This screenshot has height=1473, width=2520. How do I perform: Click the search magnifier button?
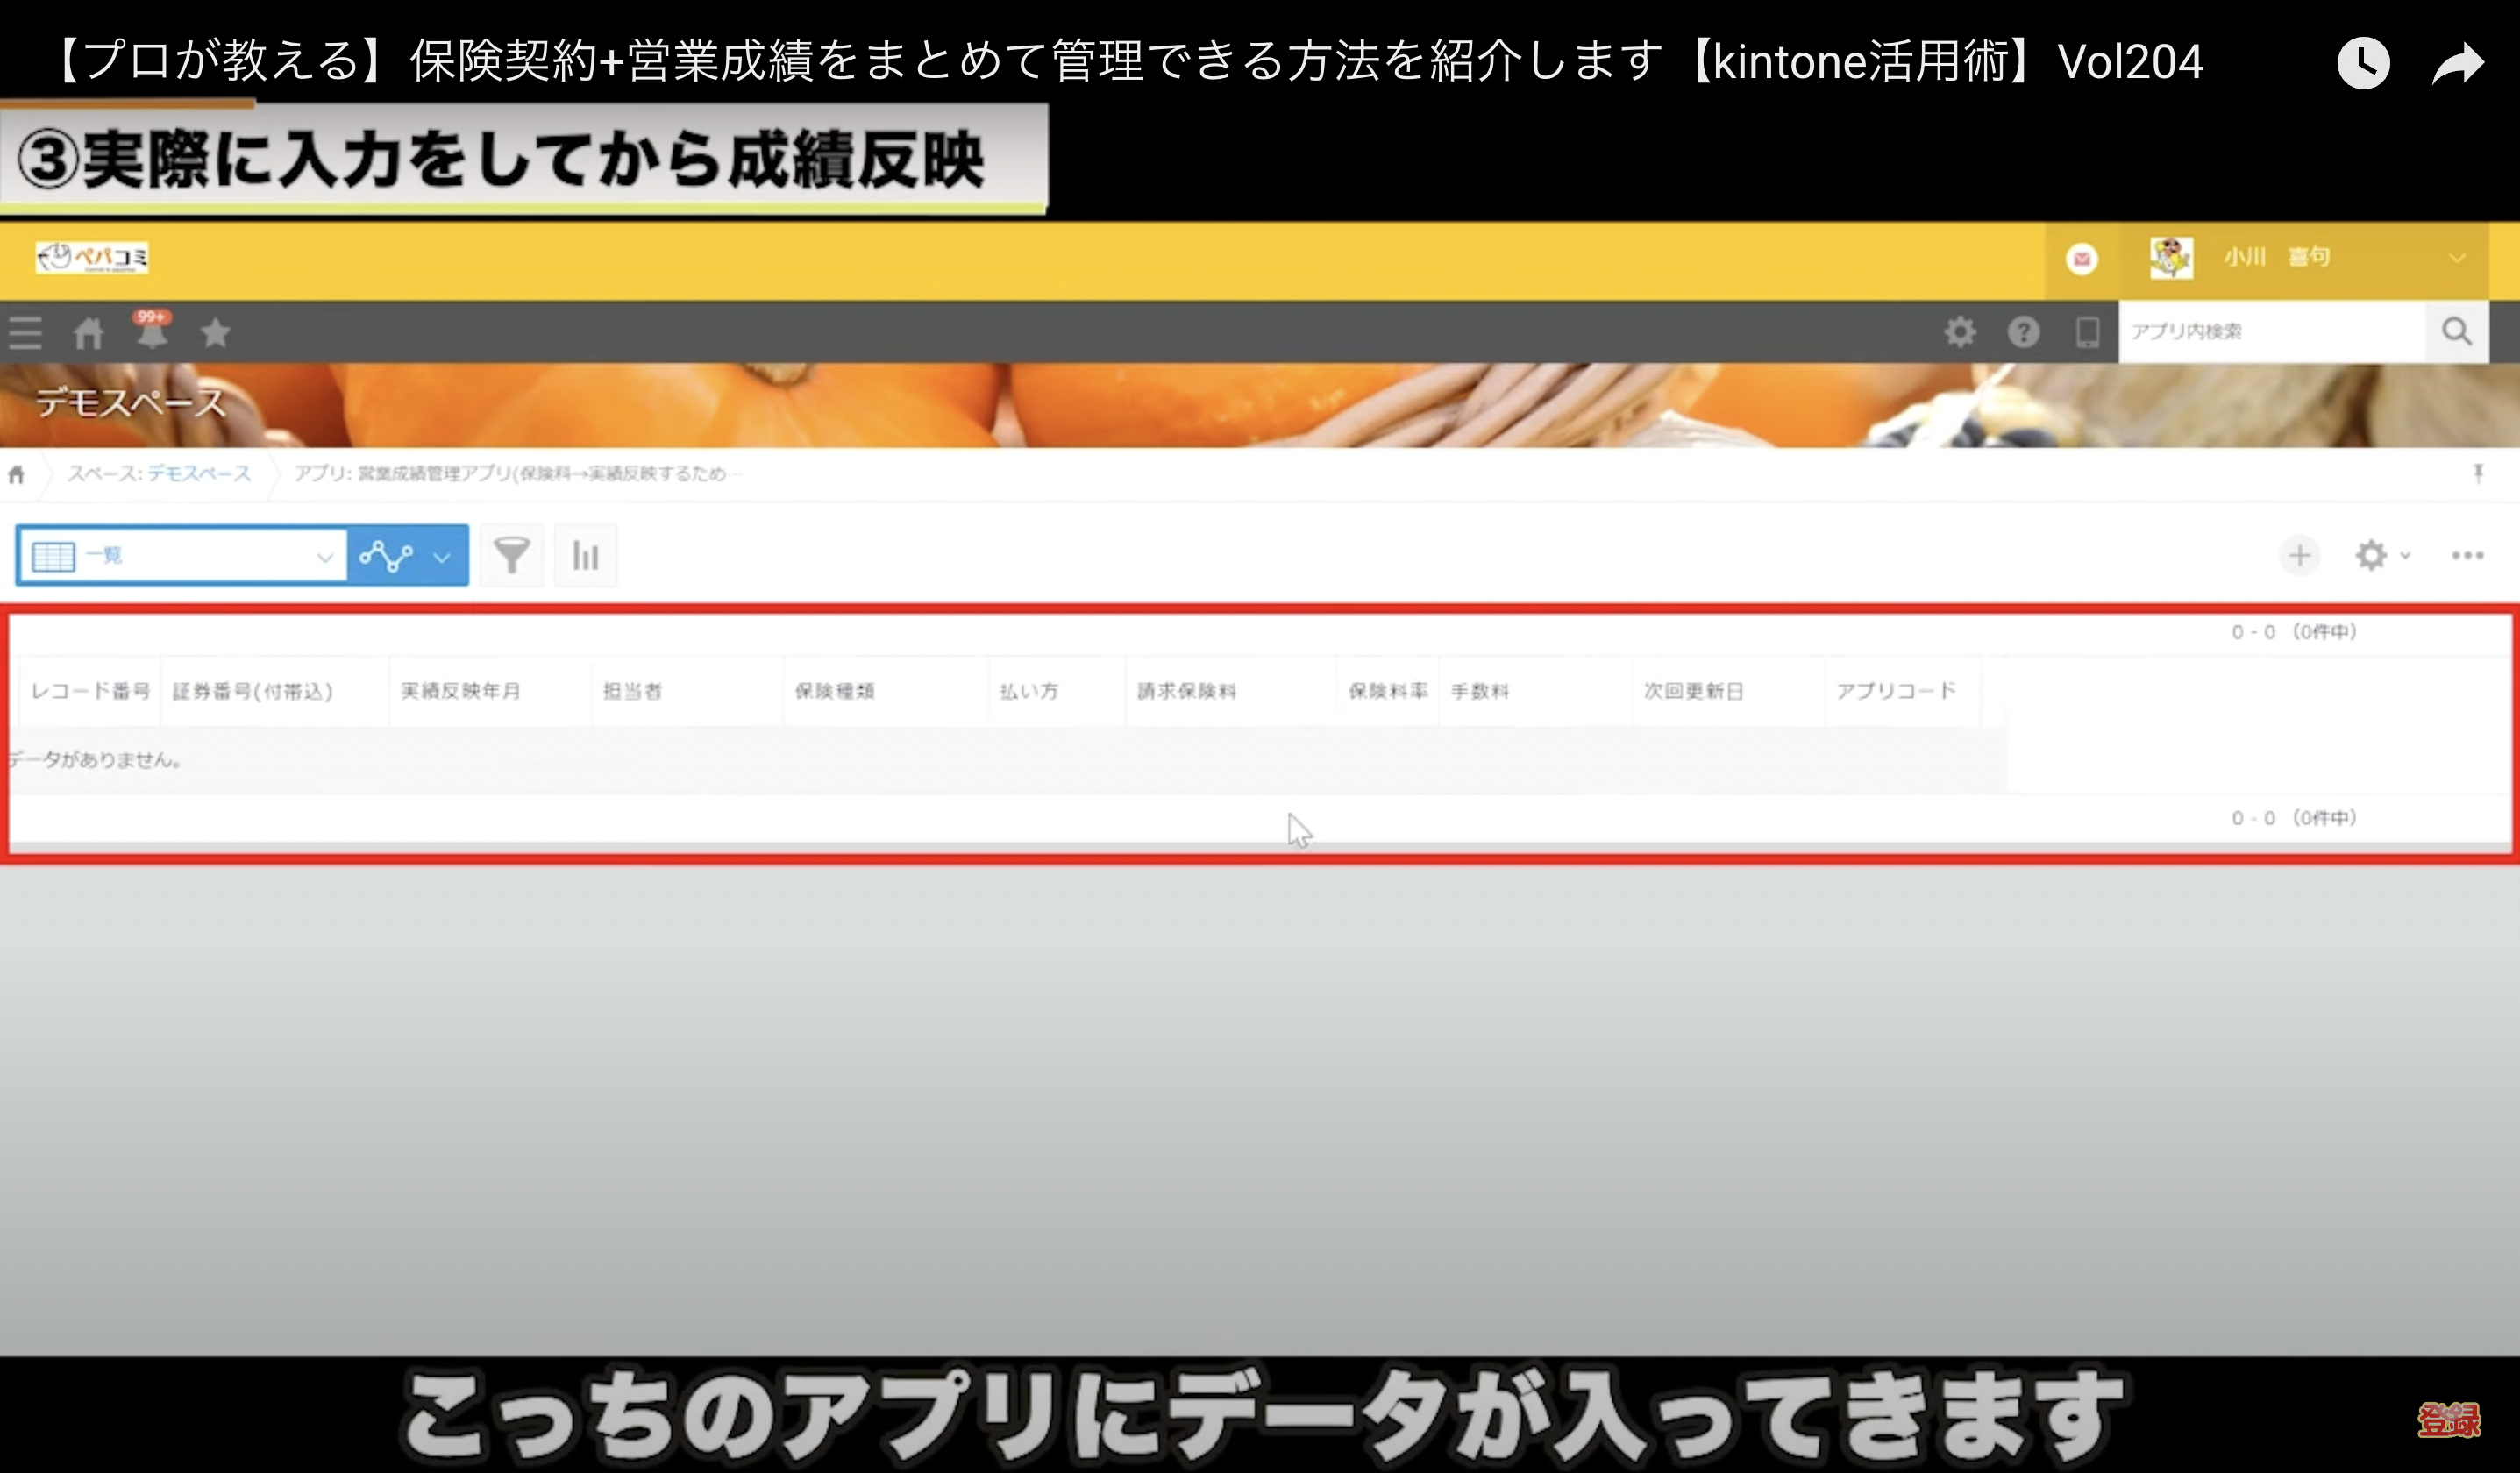[2456, 332]
